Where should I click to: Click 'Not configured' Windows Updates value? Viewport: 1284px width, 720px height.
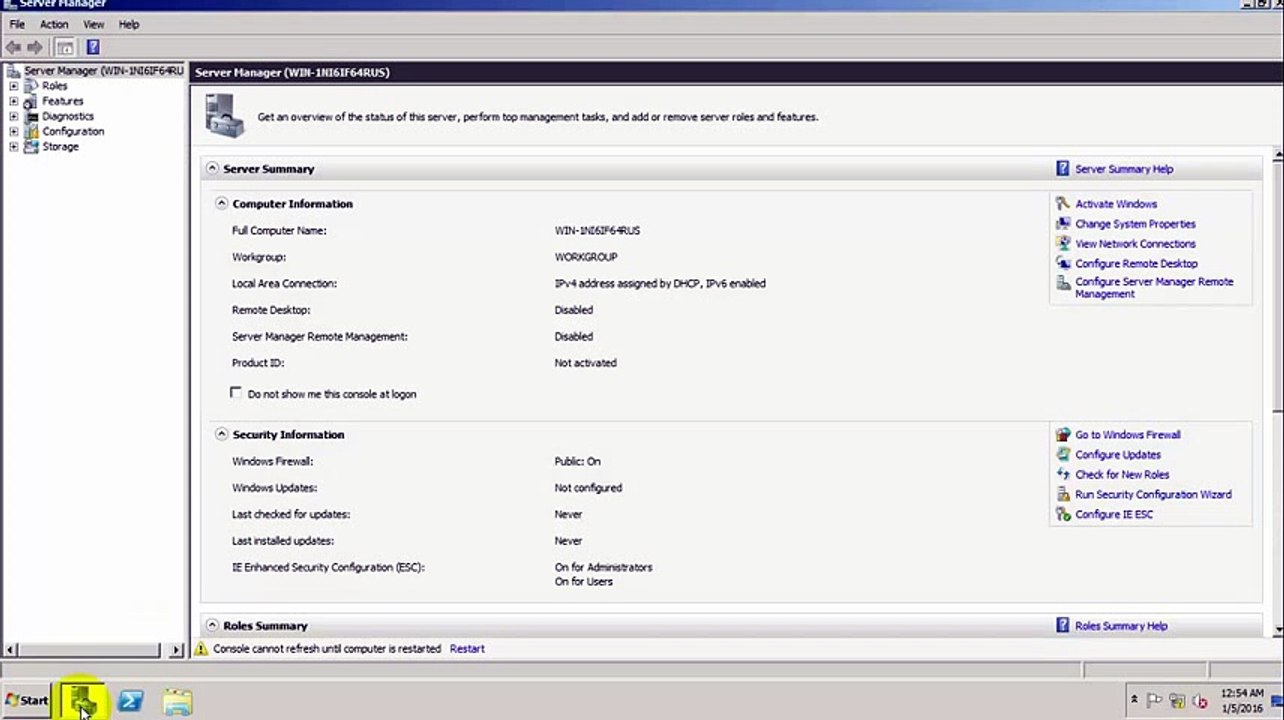(588, 488)
